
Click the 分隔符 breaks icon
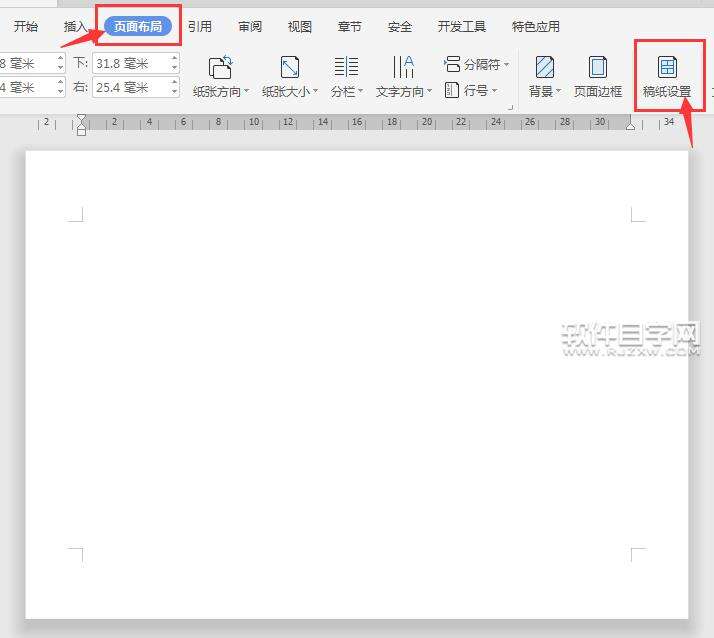tap(452, 64)
